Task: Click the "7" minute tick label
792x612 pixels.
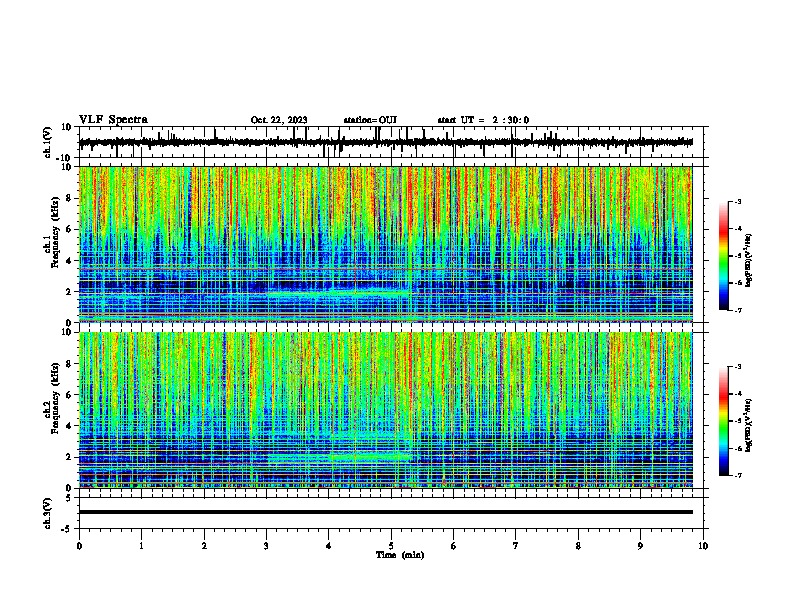Action: (516, 546)
